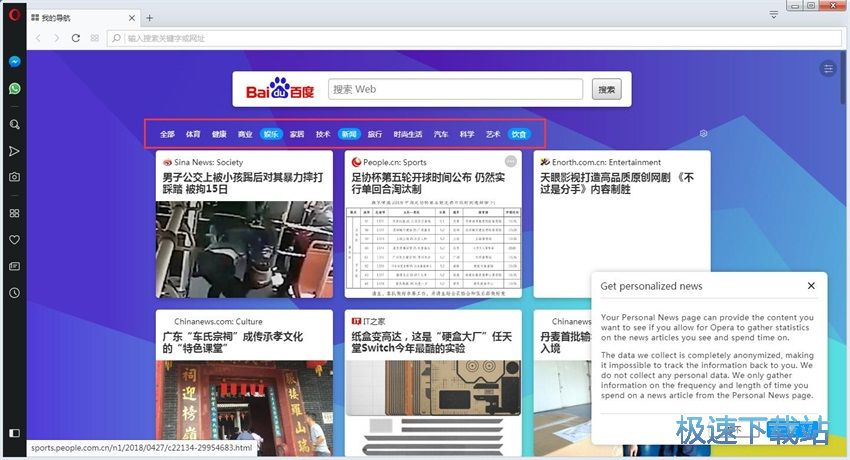This screenshot has height=460, width=850.
Task: Click Chinanews.com: Culture source label
Action: pyautogui.click(x=218, y=321)
